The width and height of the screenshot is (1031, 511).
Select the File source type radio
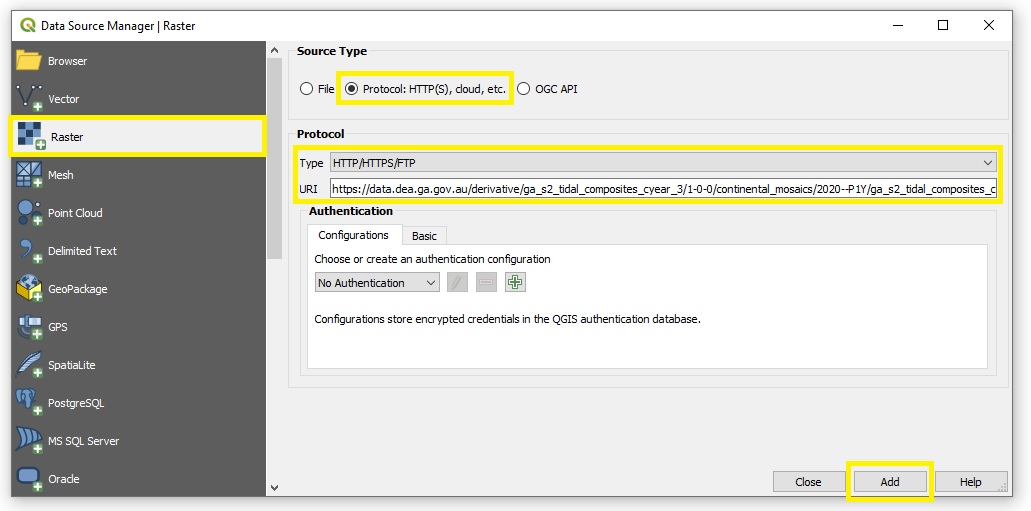306,89
